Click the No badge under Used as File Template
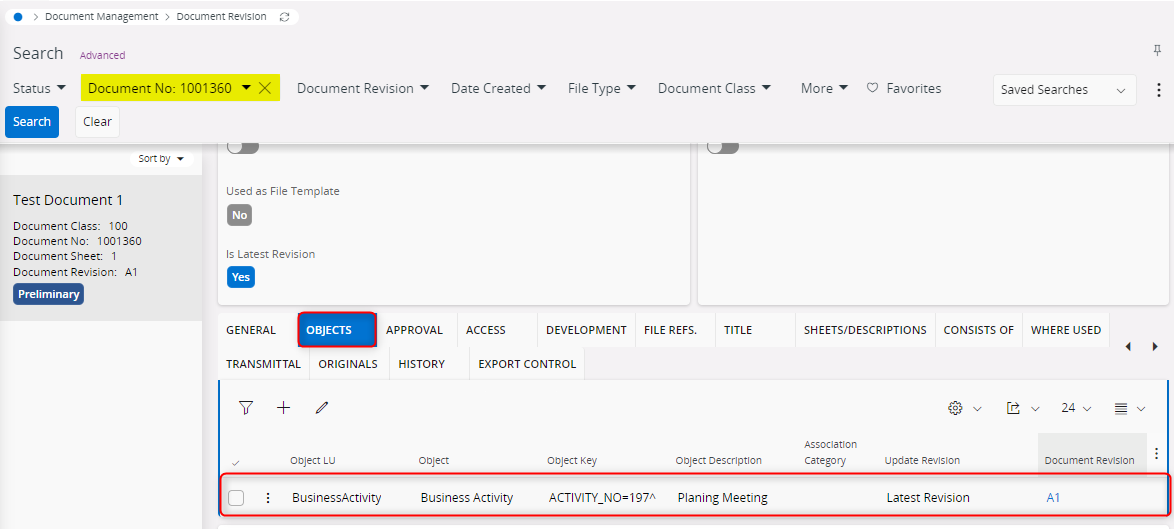This screenshot has height=529, width=1174. click(240, 215)
